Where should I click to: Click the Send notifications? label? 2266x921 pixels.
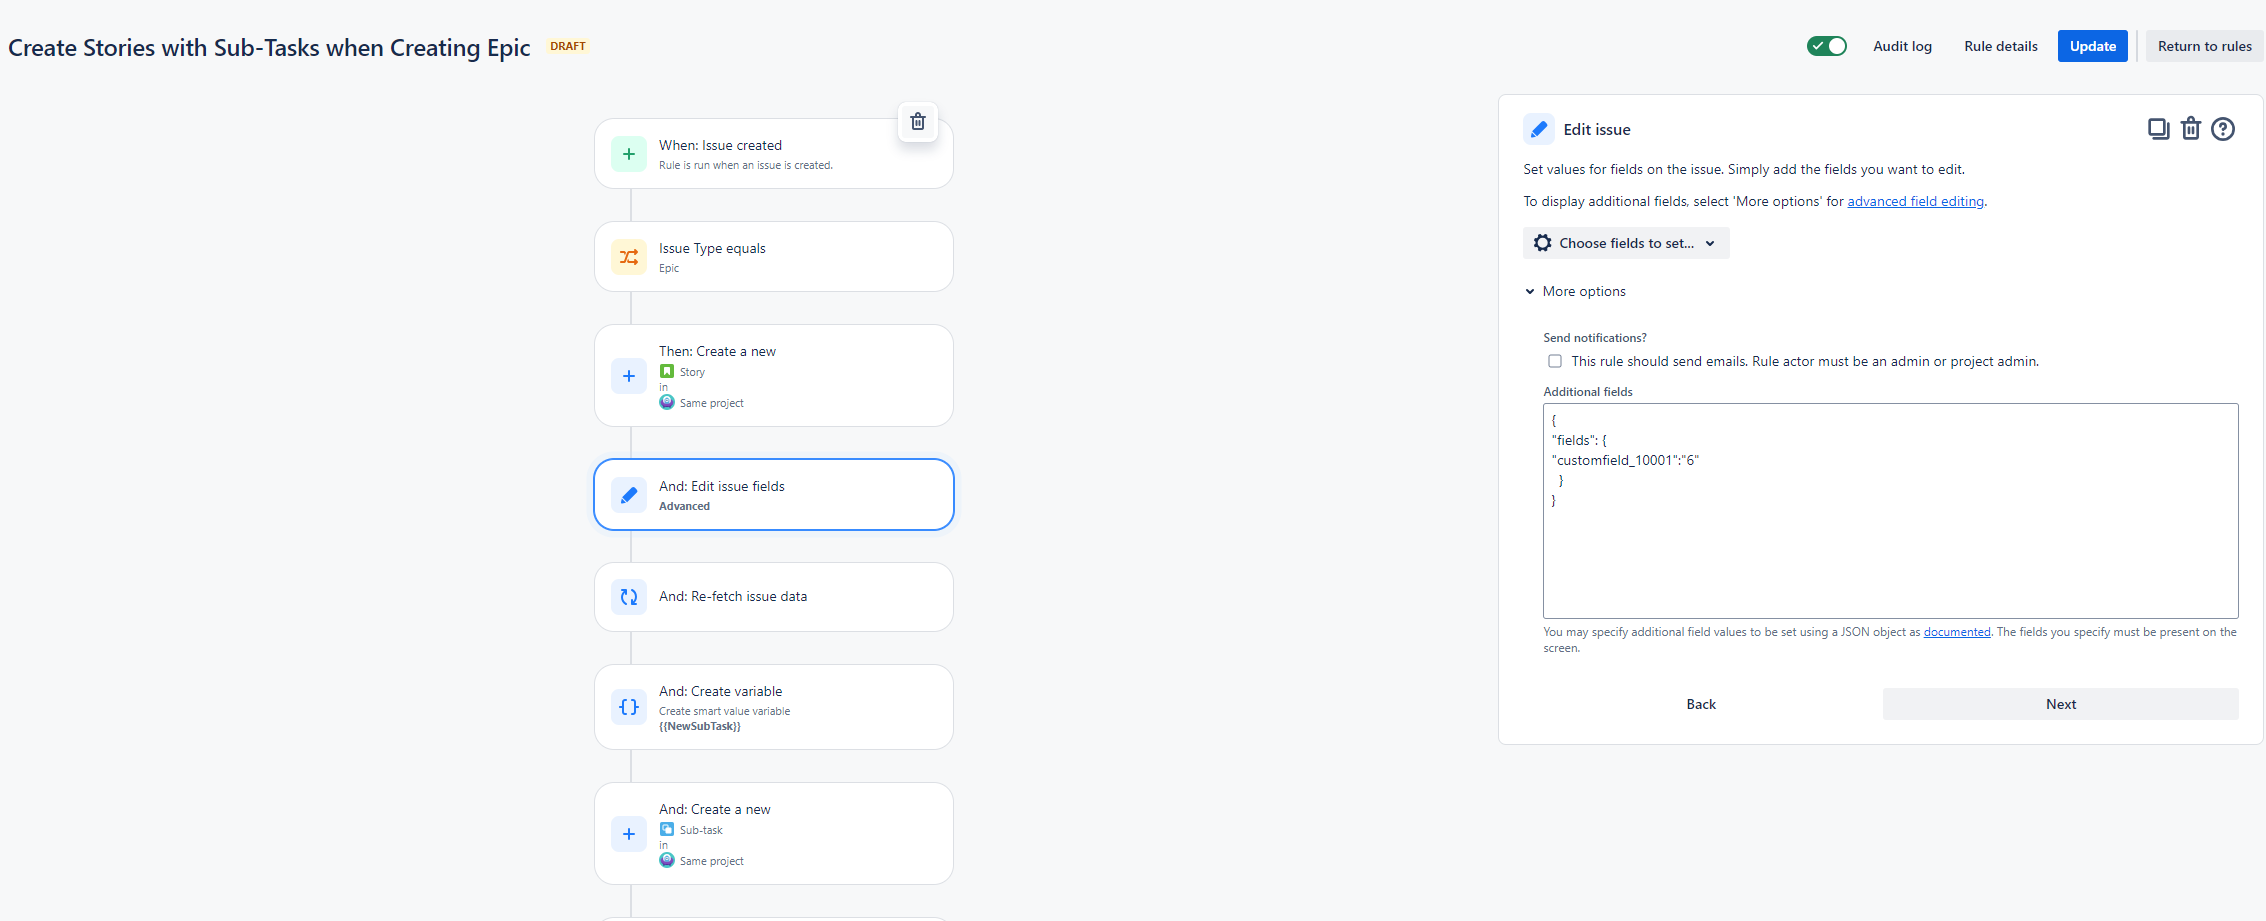pos(1594,338)
